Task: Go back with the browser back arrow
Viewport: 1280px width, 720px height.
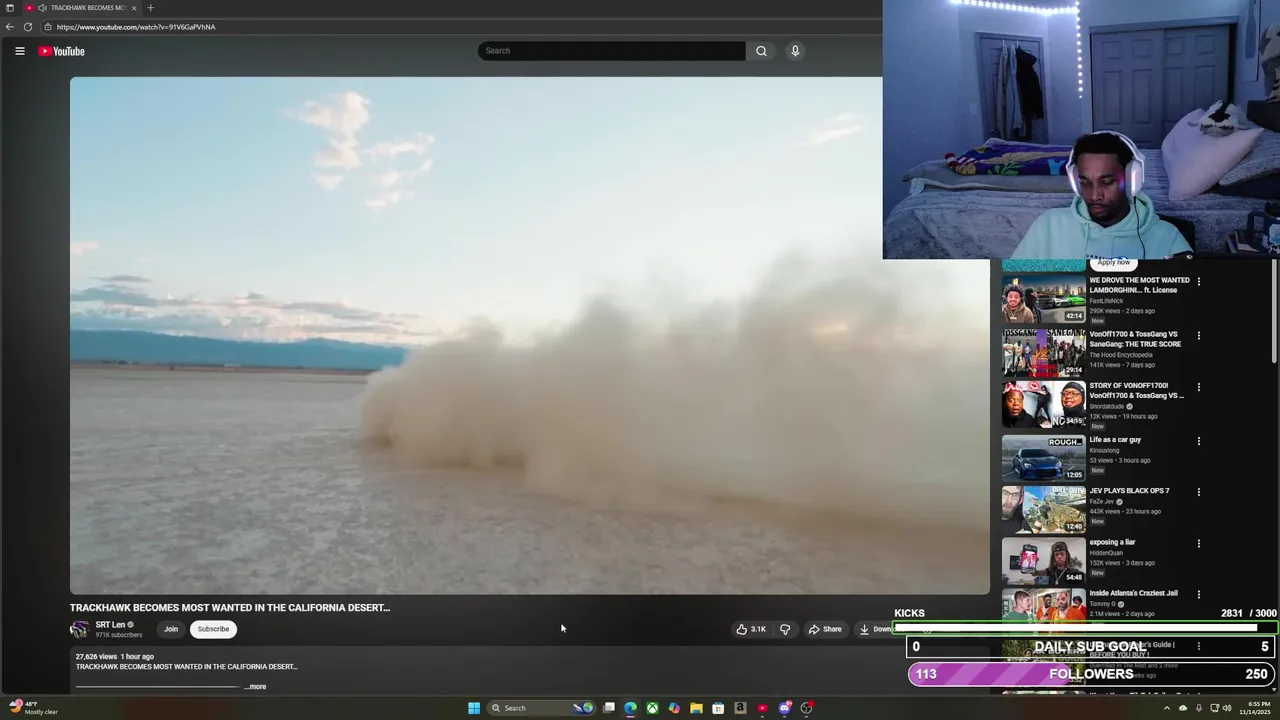Action: point(10,27)
